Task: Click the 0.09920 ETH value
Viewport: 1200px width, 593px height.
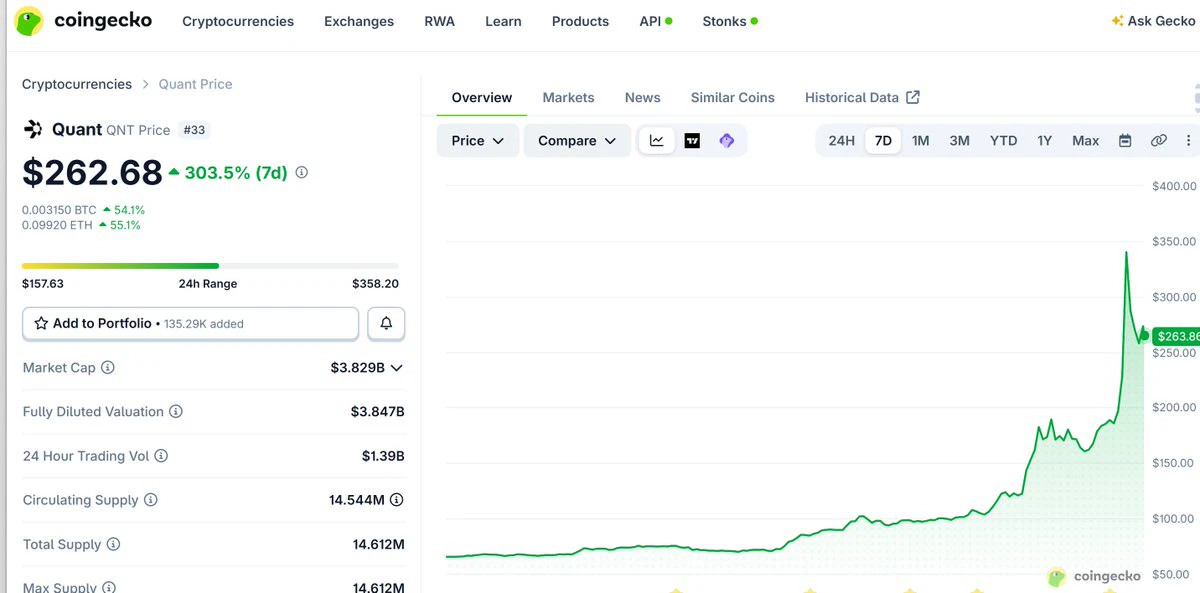Action: 57,225
